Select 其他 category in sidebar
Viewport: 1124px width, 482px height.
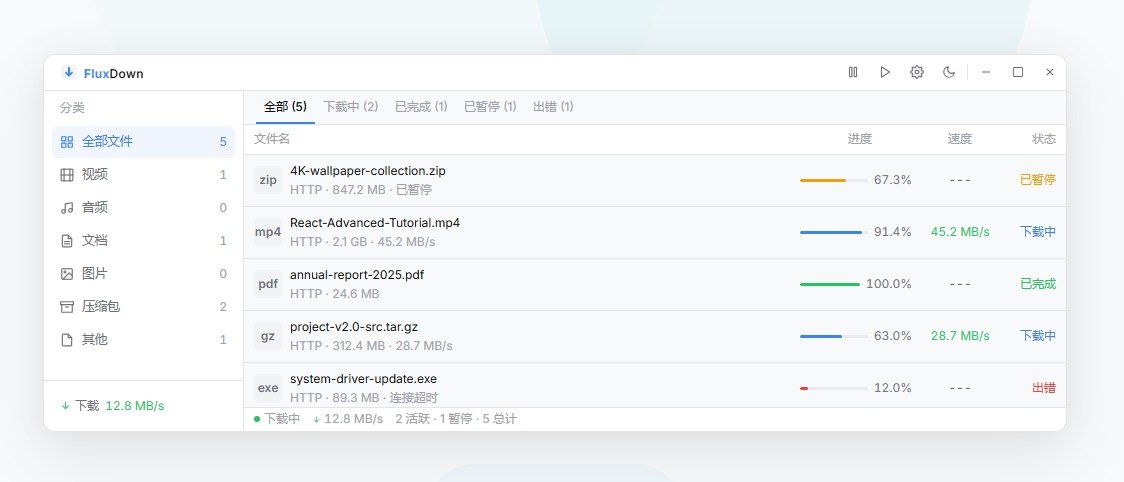pyautogui.click(x=143, y=340)
